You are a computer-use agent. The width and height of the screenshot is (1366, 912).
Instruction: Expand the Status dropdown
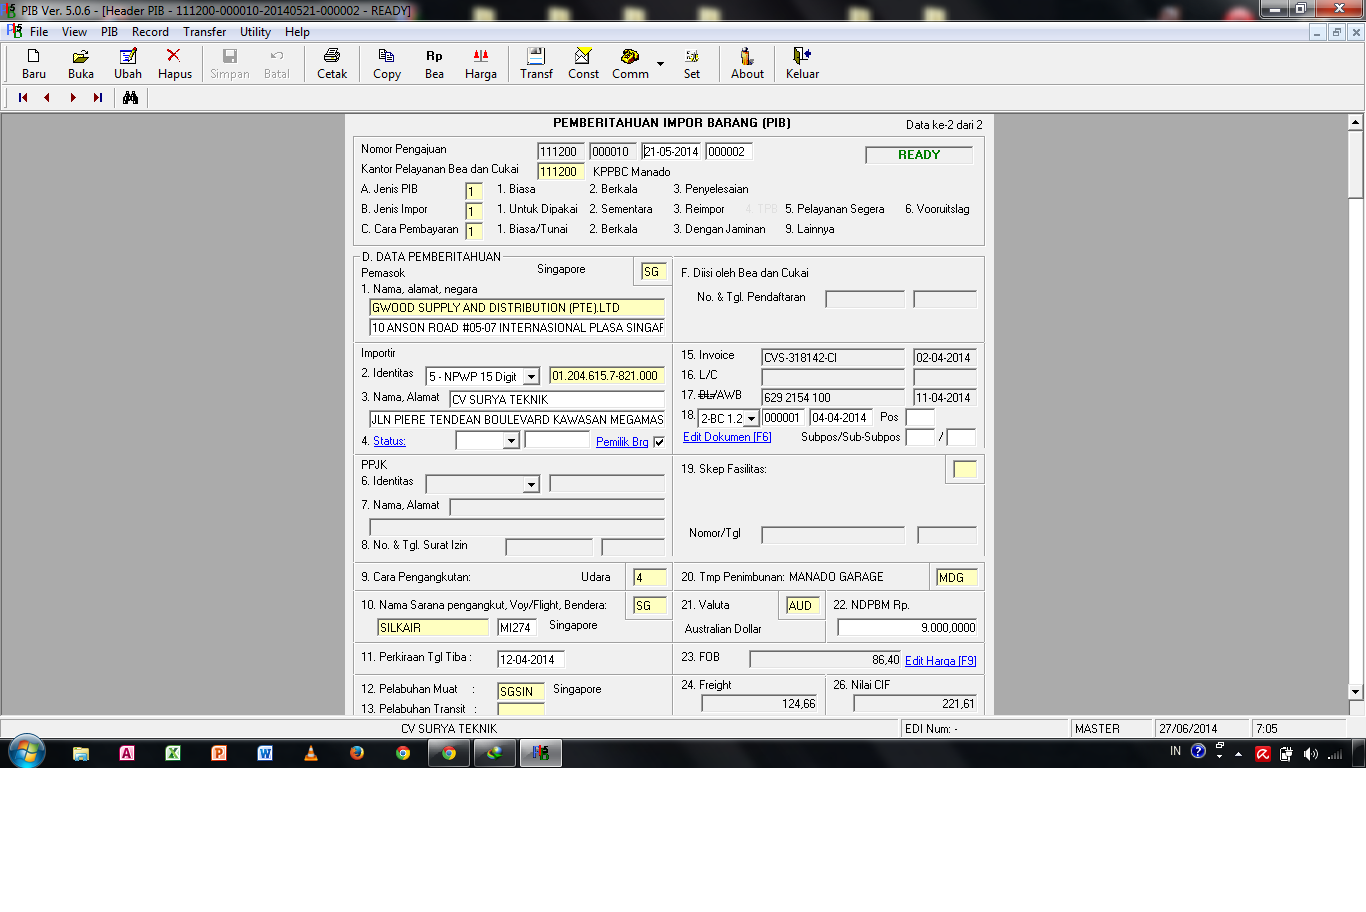tap(511, 441)
